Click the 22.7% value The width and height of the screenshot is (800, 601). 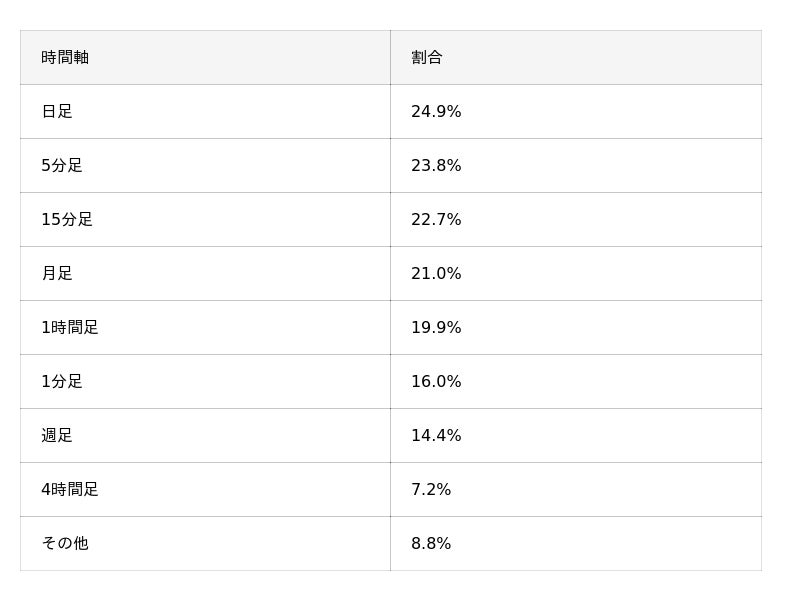click(436, 220)
